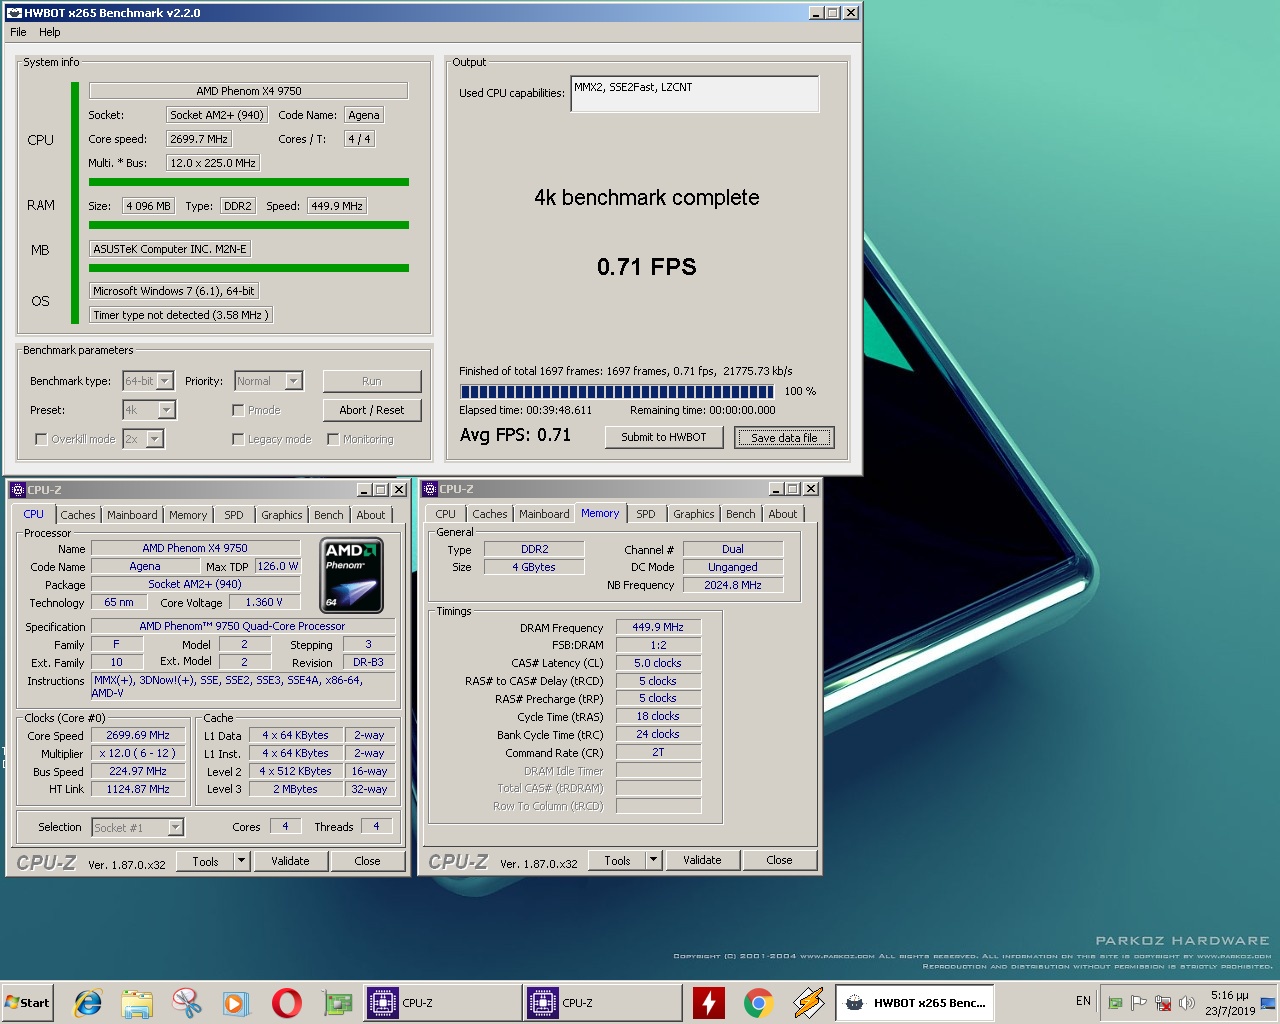
Task: Switch to Memory tab in CPU window
Action: click(x=188, y=515)
